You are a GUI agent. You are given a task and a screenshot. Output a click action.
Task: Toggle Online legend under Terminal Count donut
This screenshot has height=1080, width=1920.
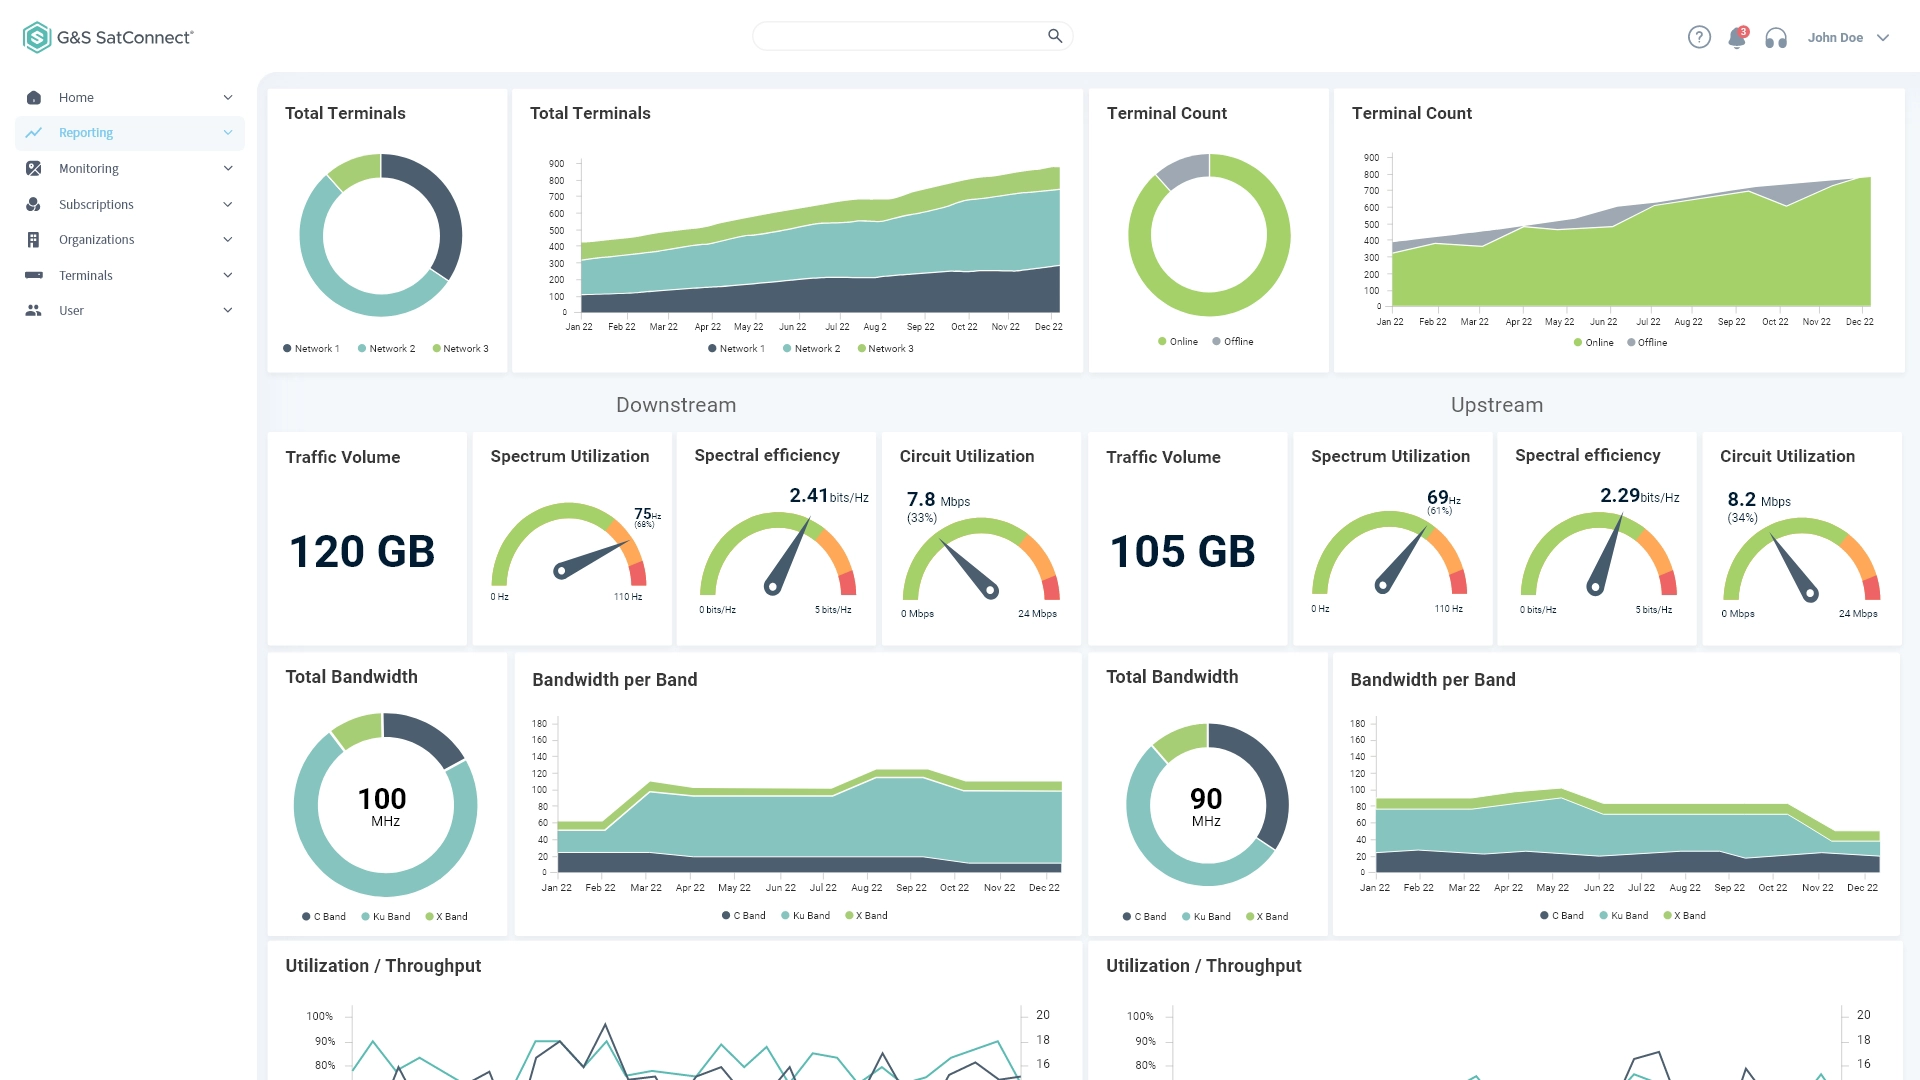pos(1177,342)
